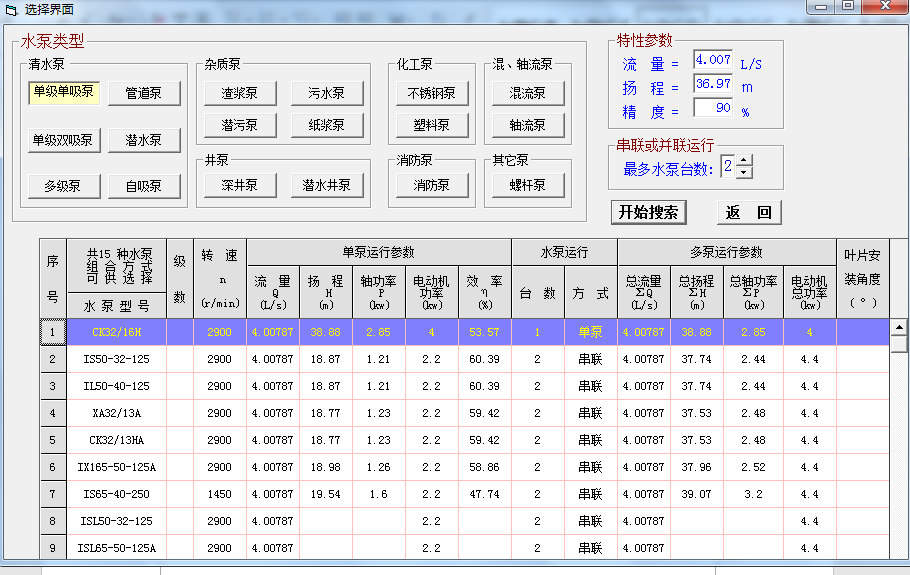
Task: Open the window icon in title bar
Action: [x=10, y=10]
